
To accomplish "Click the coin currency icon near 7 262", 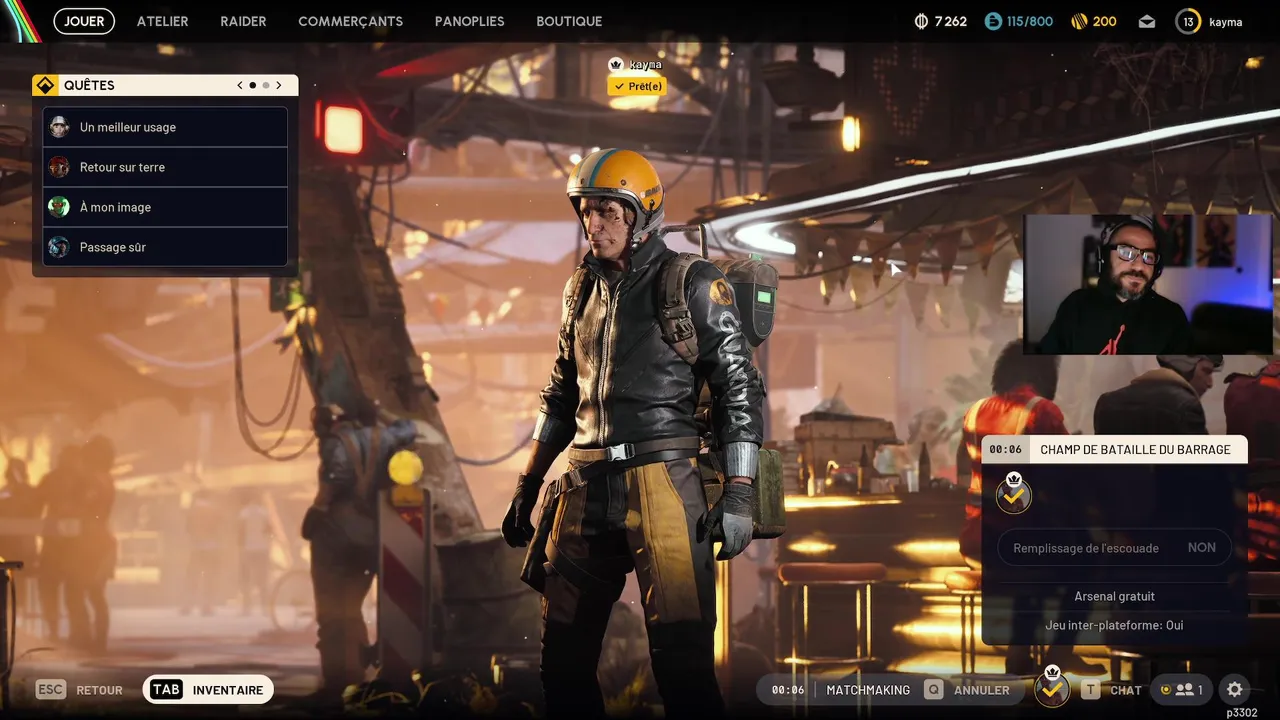I will 921,21.
